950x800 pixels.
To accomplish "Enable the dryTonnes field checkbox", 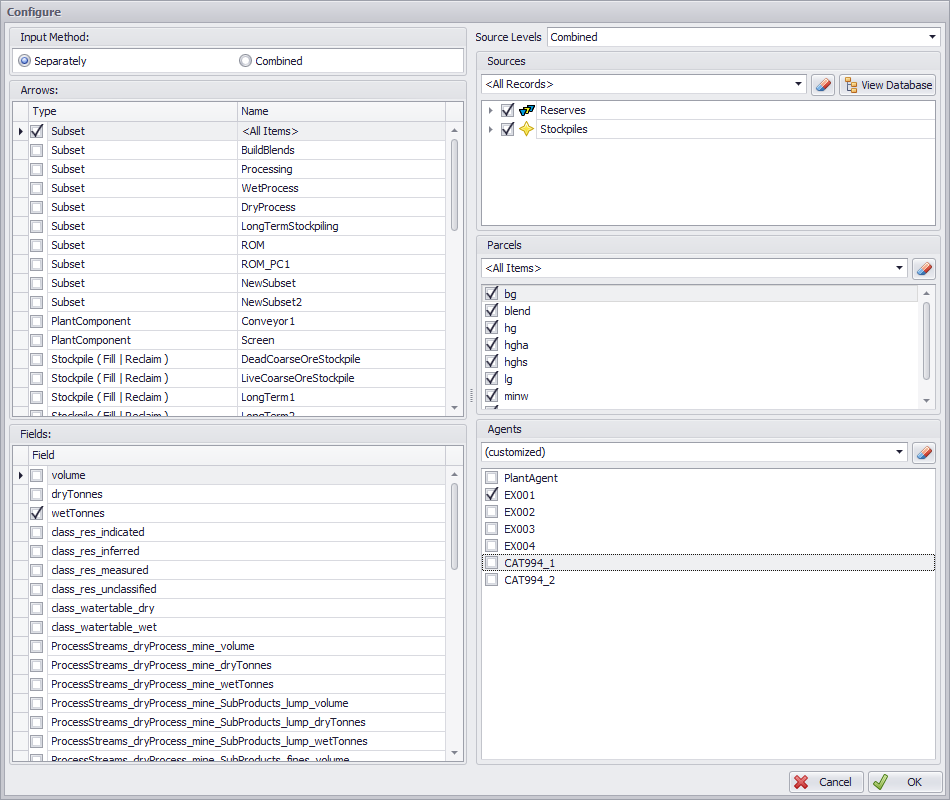I will [37, 494].
